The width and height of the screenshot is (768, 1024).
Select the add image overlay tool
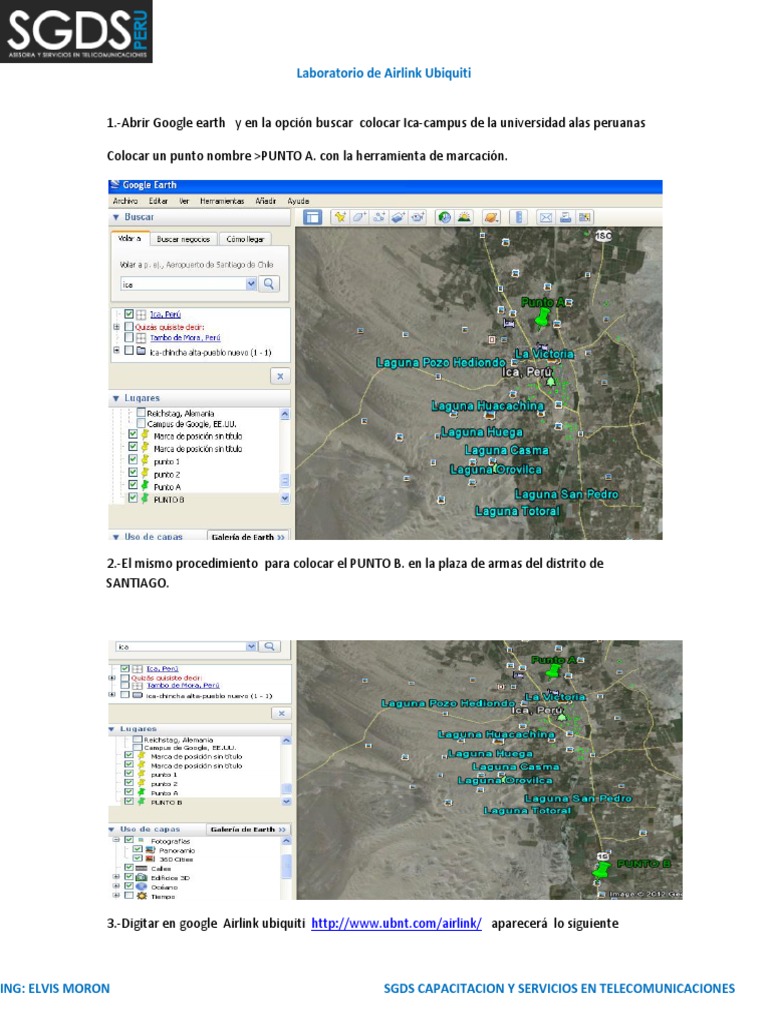pyautogui.click(x=398, y=217)
